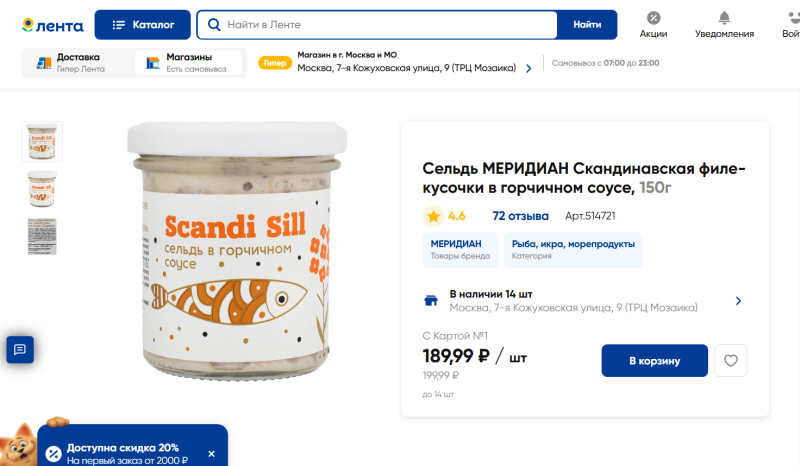Image resolution: width=800 pixels, height=466 pixels.
Task: Open the 72 отзыва reviews link
Action: coord(520,215)
